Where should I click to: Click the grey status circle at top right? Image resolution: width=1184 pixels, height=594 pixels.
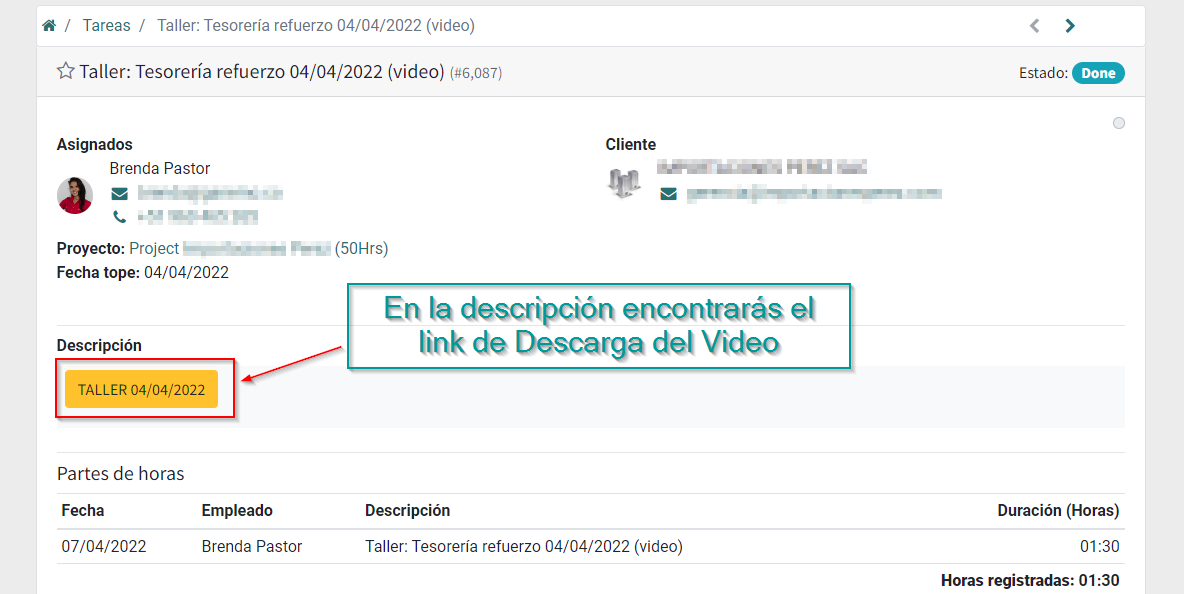point(1119,123)
